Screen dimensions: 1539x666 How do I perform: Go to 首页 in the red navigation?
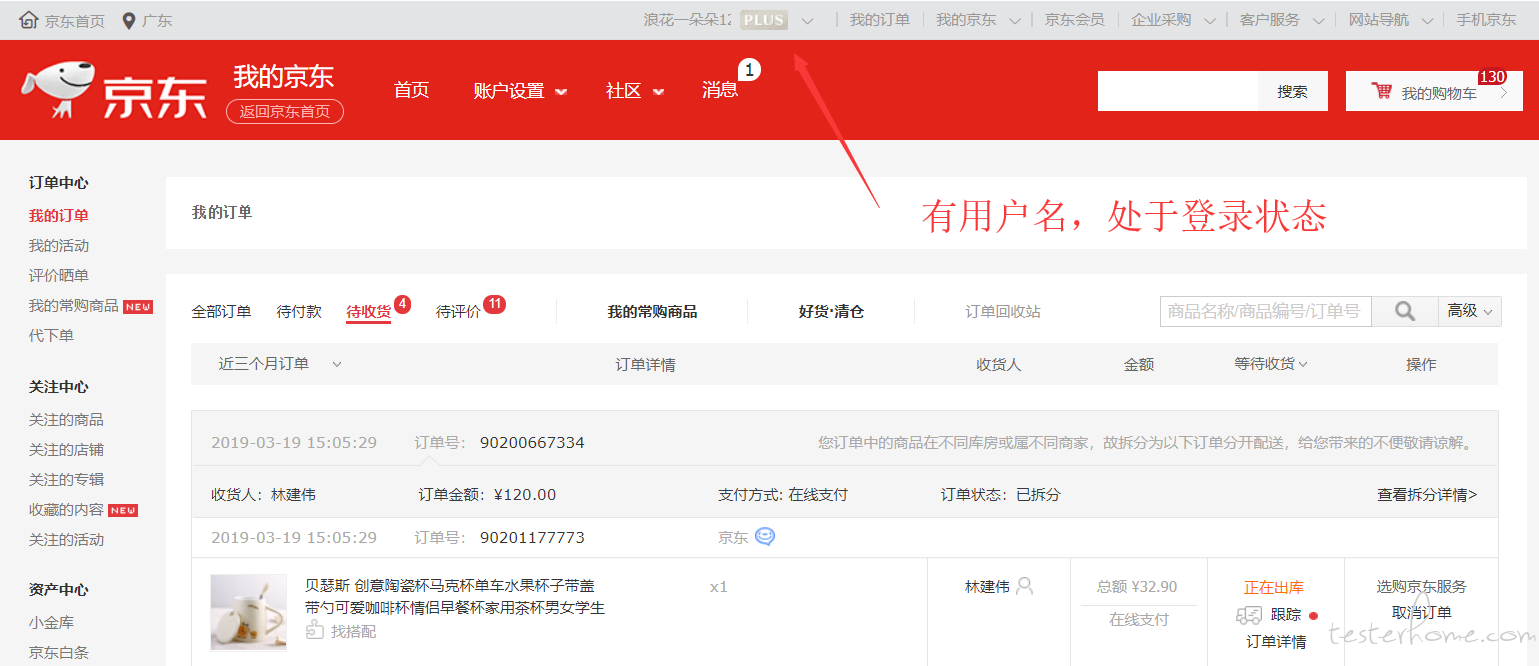click(411, 90)
